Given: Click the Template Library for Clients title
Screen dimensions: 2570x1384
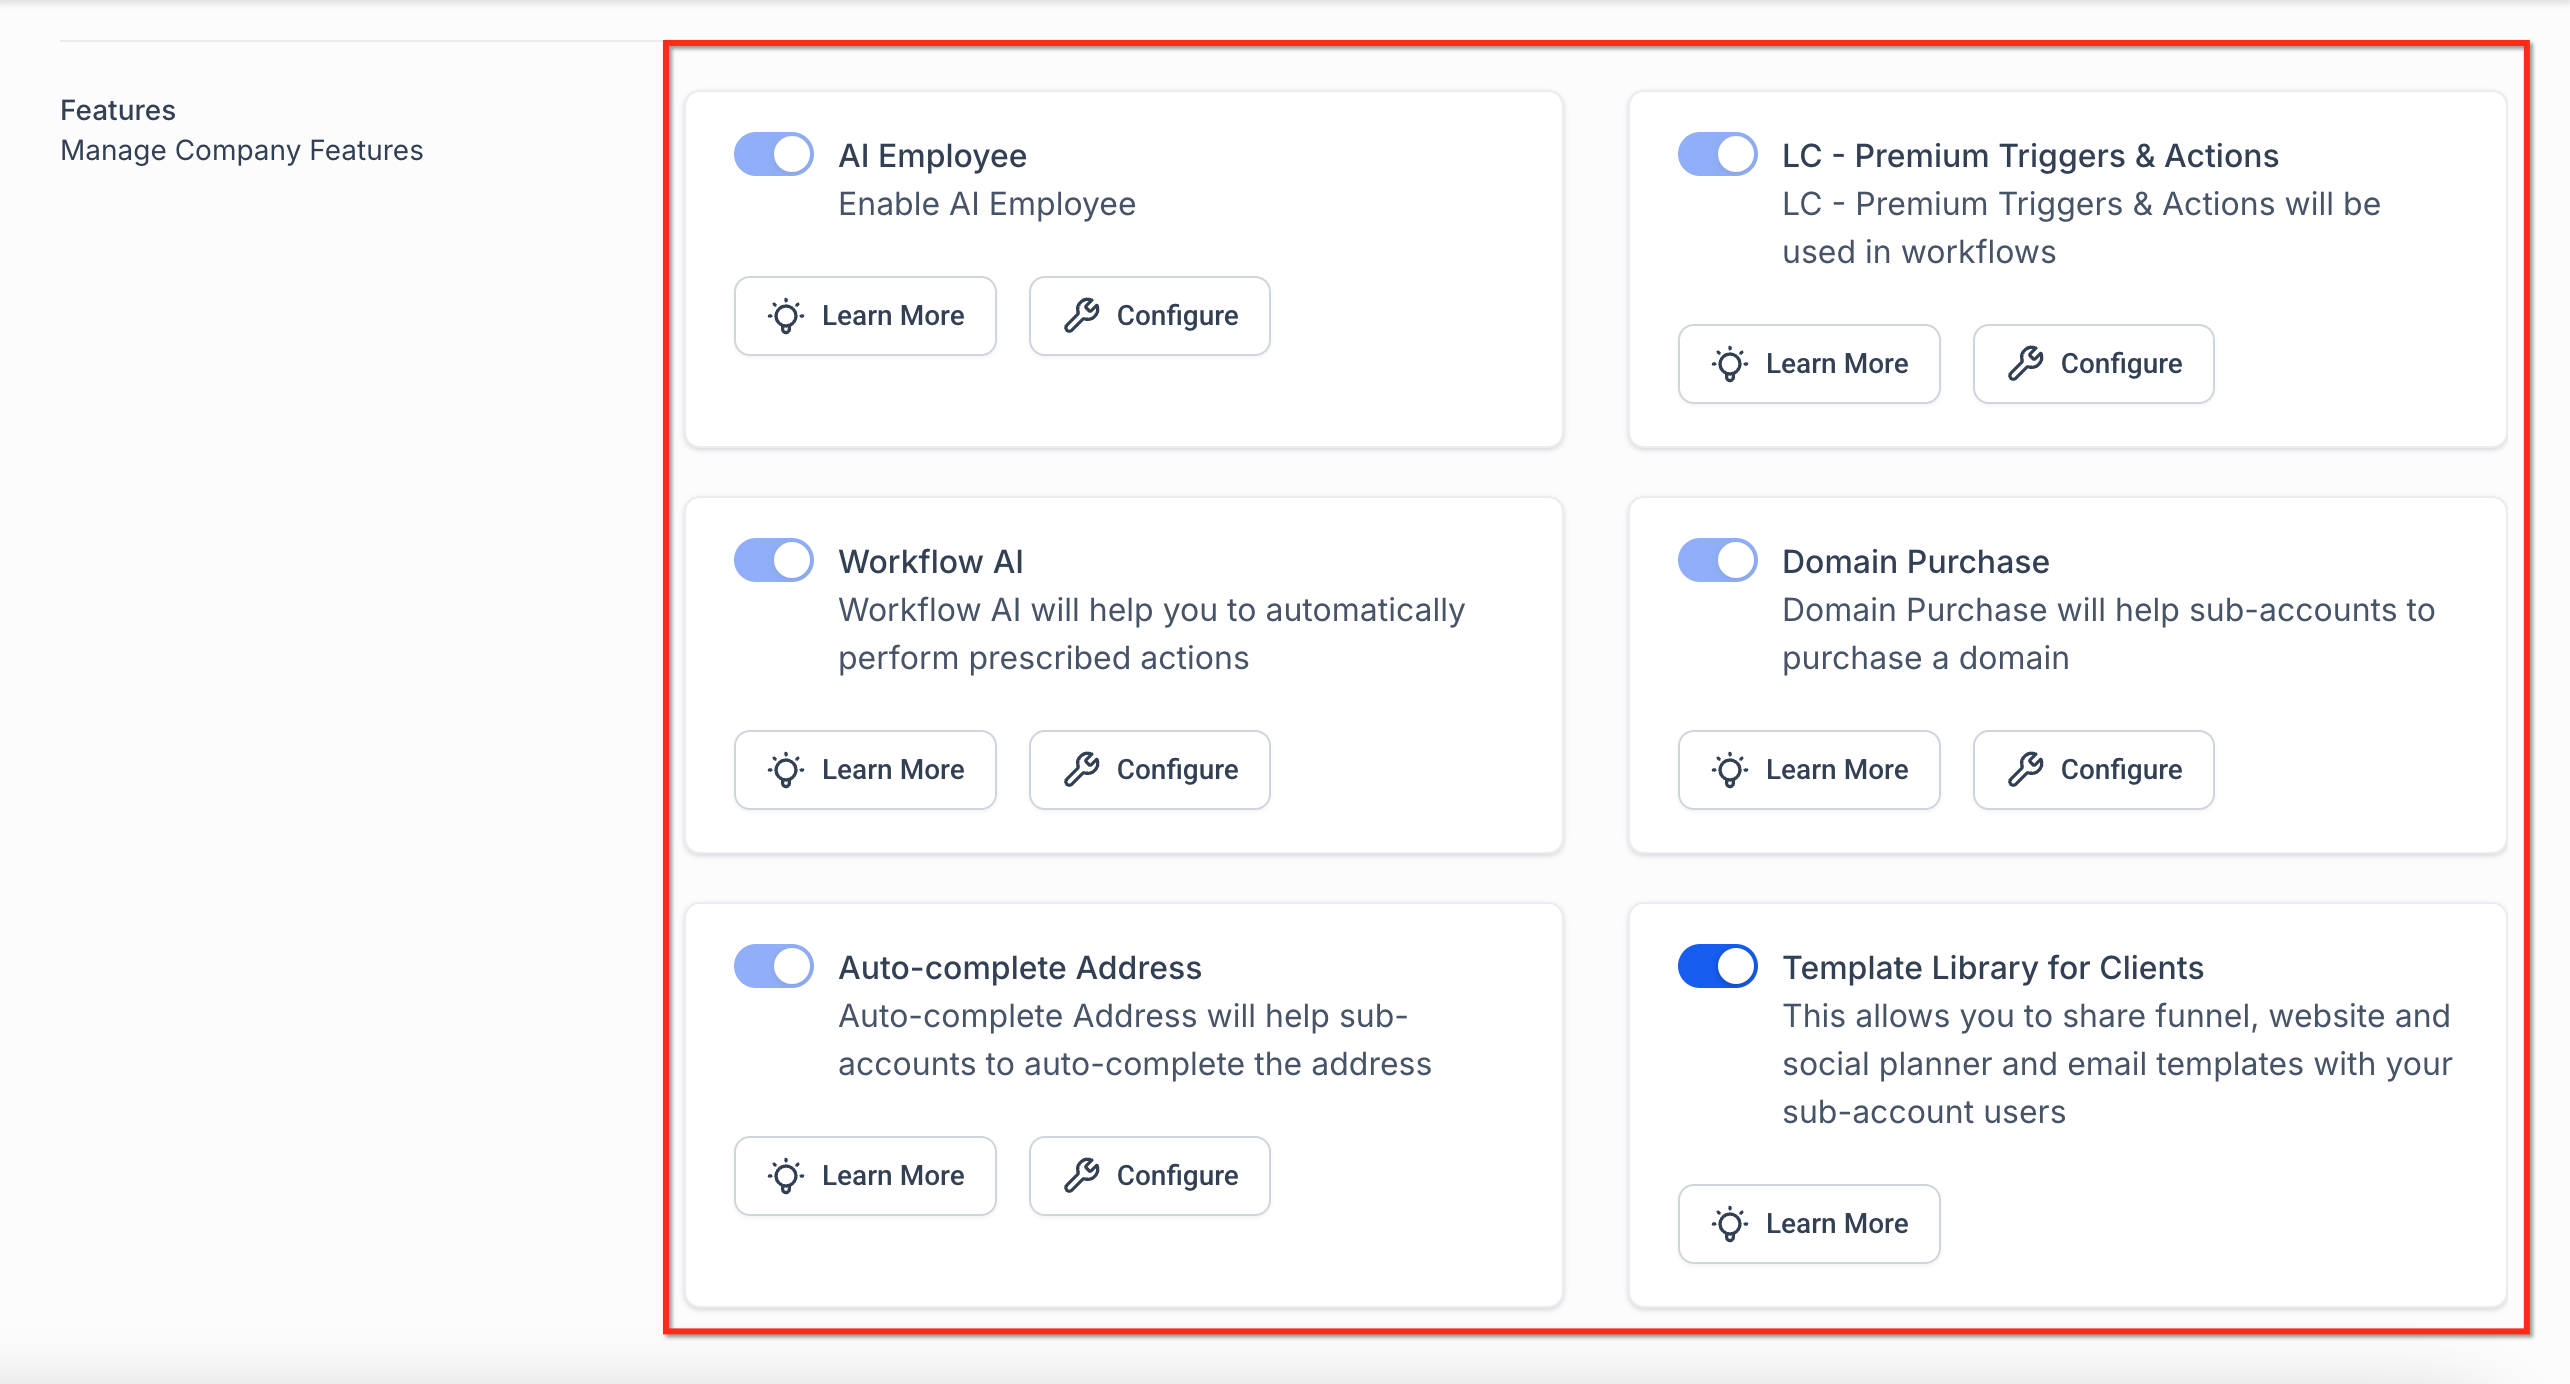Looking at the screenshot, I should (x=1993, y=968).
